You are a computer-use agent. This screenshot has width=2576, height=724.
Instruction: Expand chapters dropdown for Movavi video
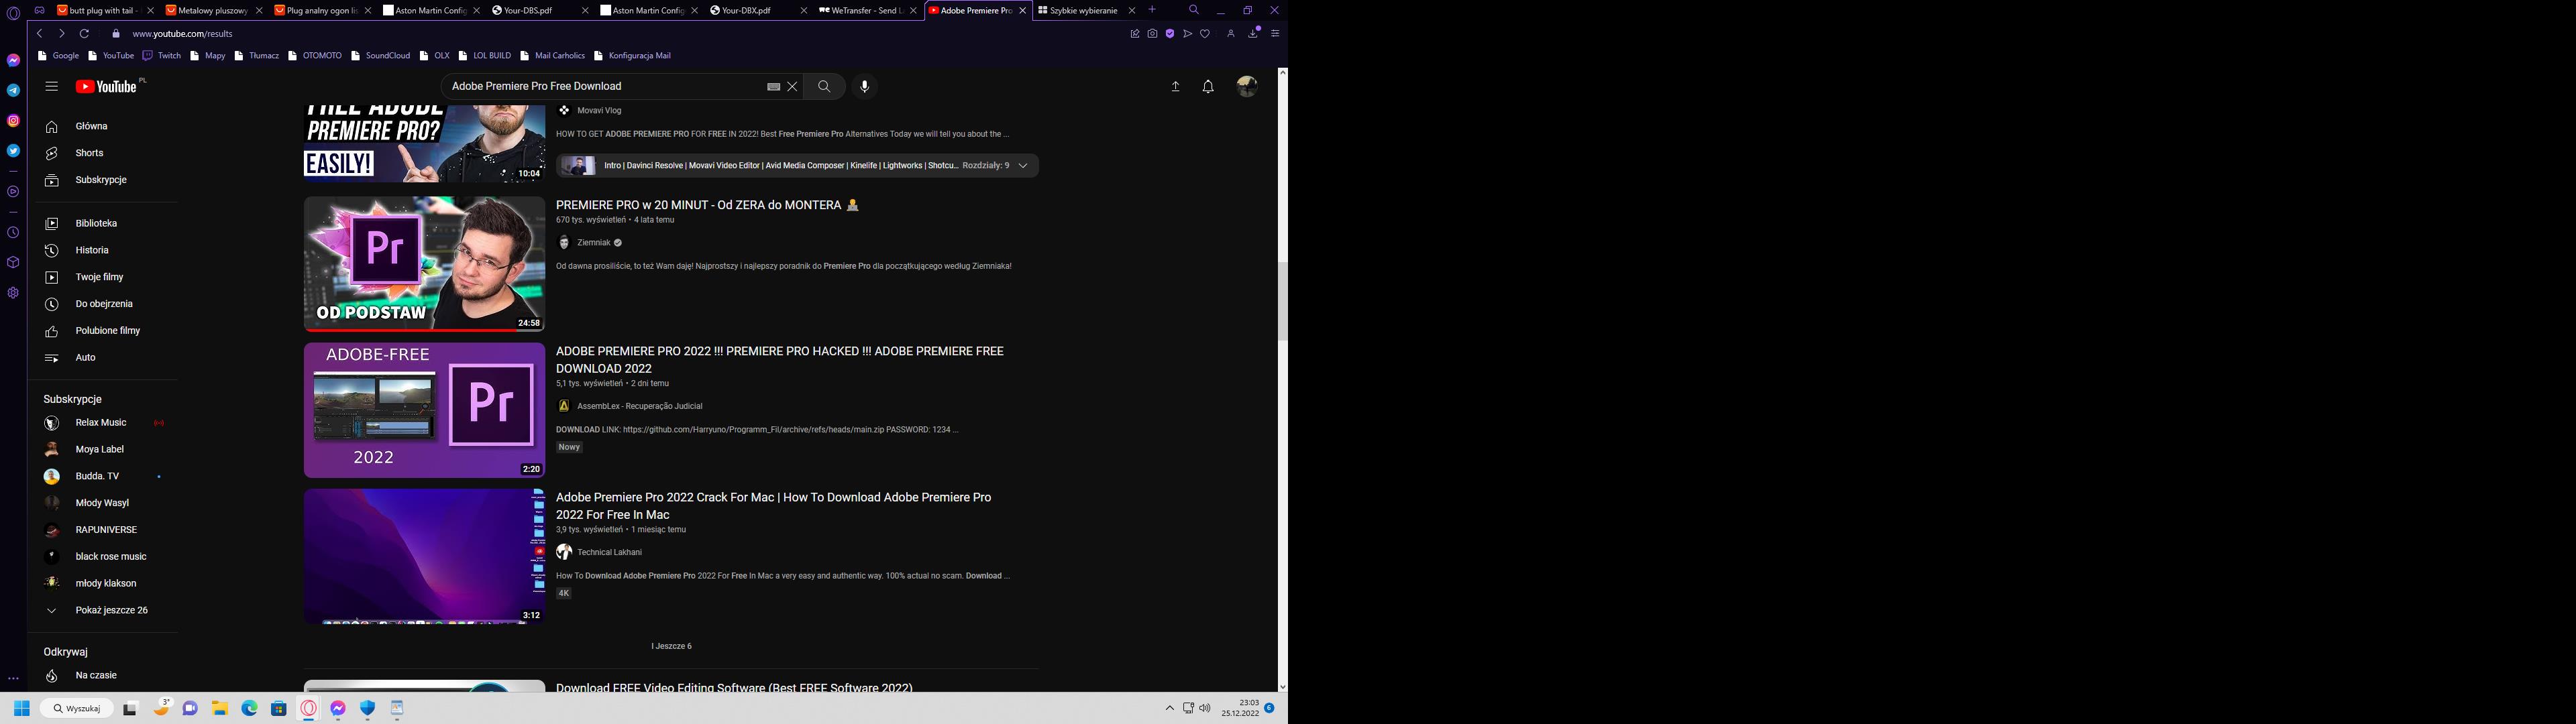point(1023,166)
